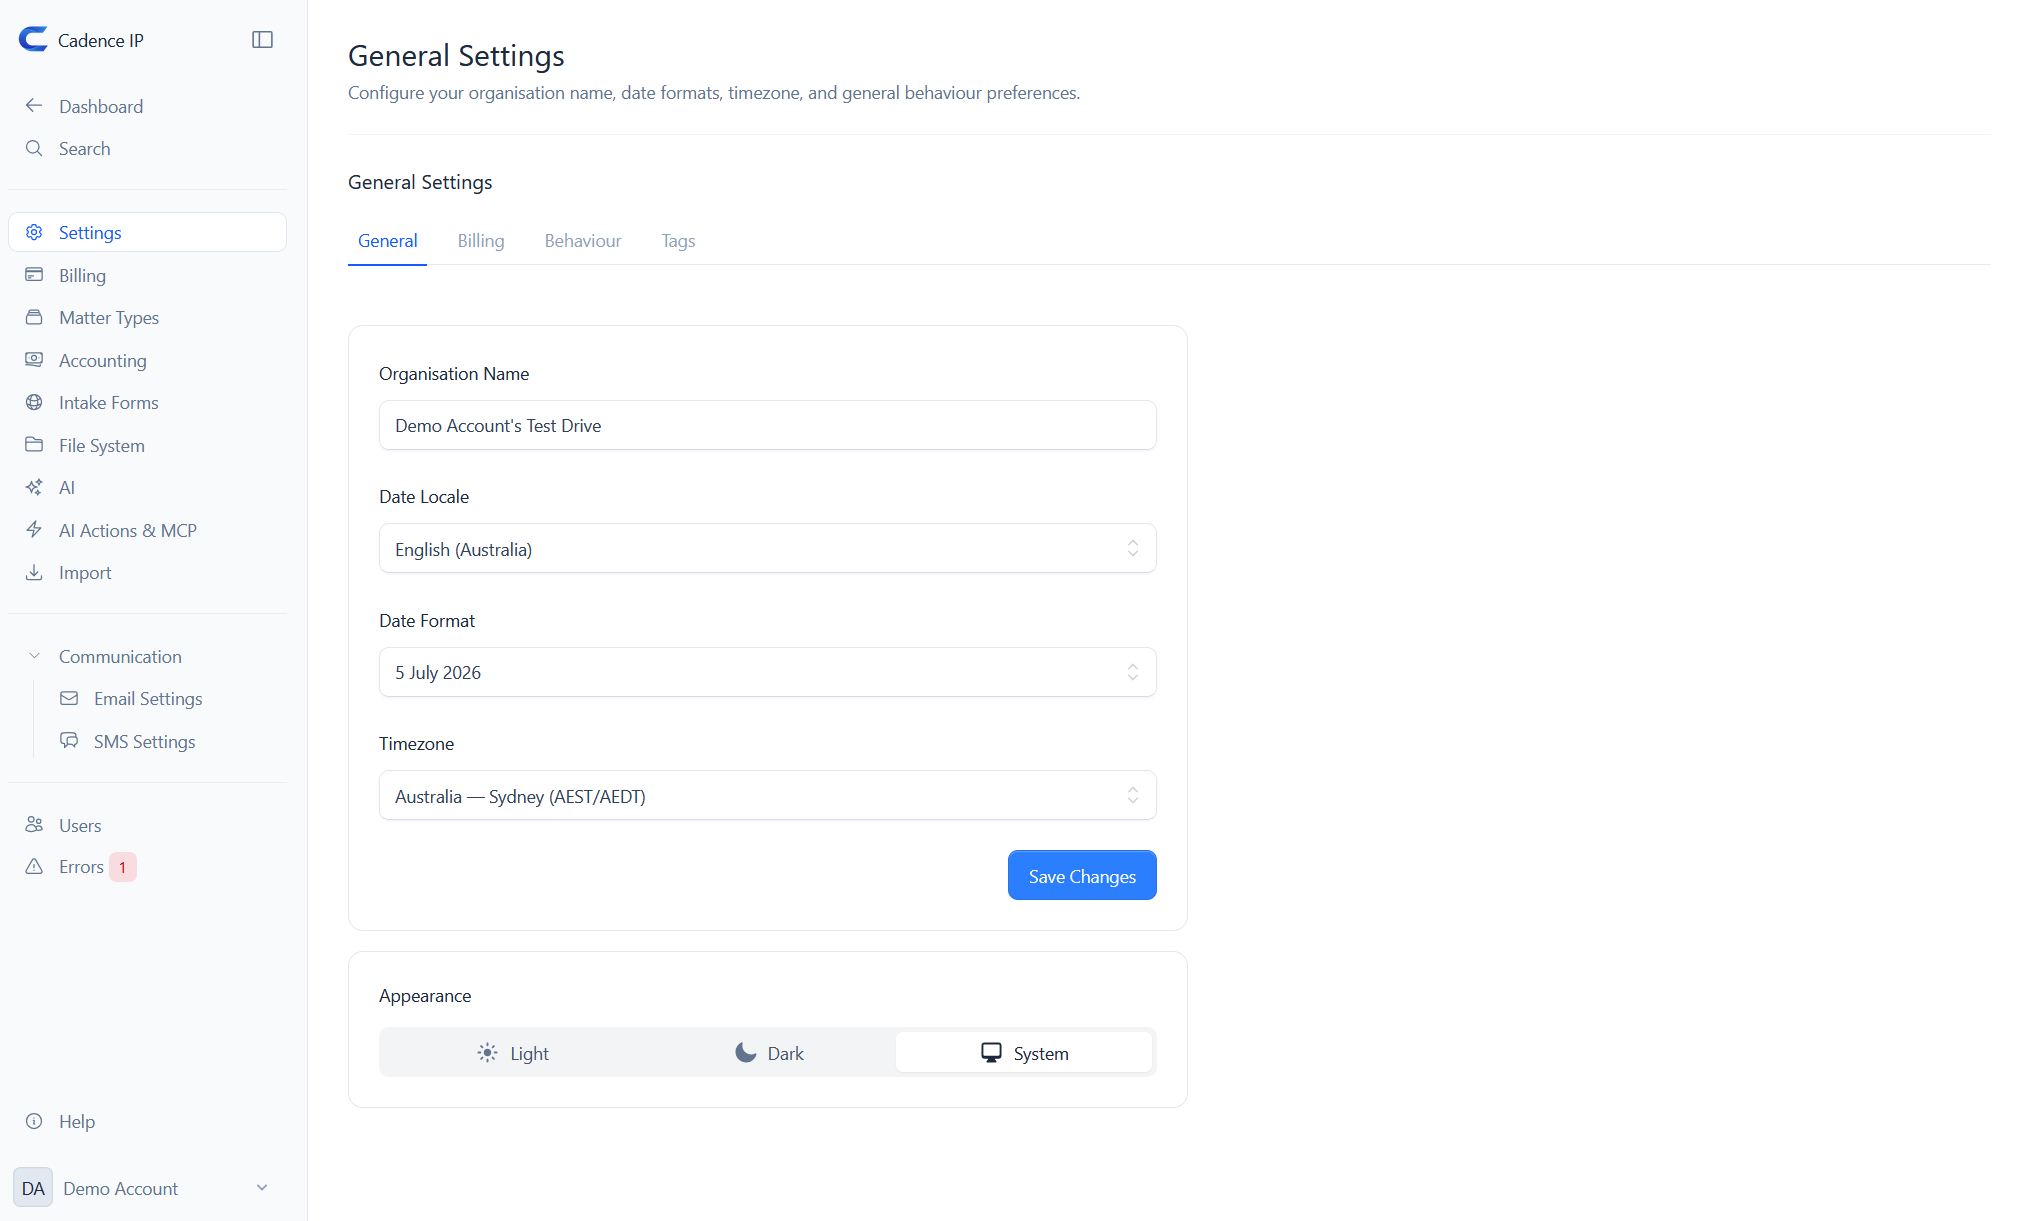
Task: Open SMS Settings page
Action: [166, 741]
